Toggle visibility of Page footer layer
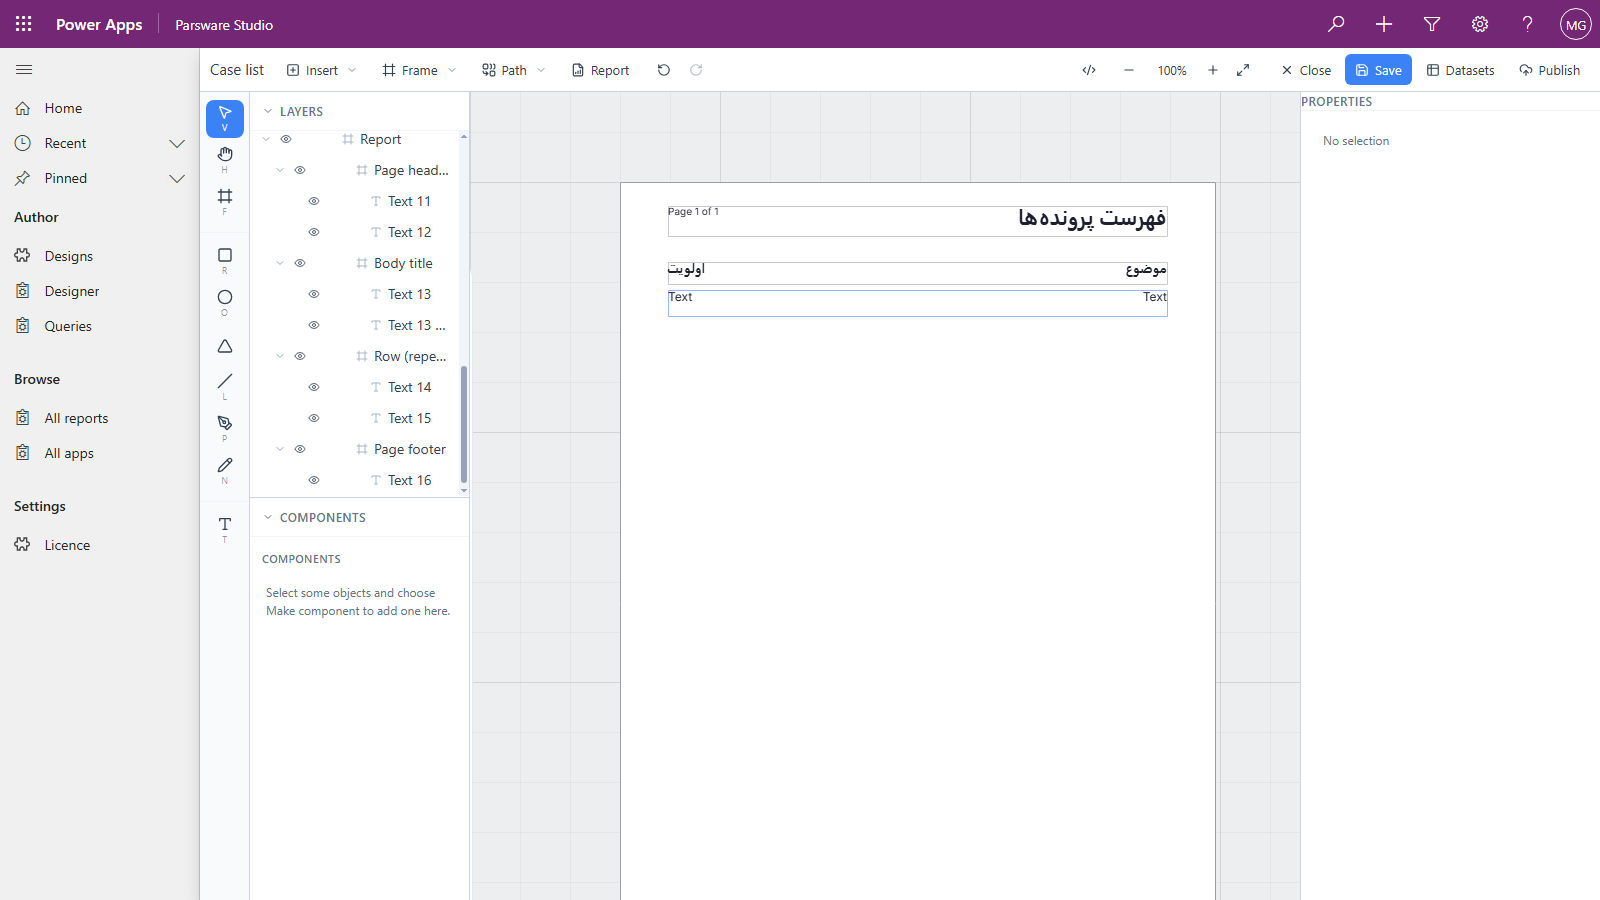 coord(300,449)
